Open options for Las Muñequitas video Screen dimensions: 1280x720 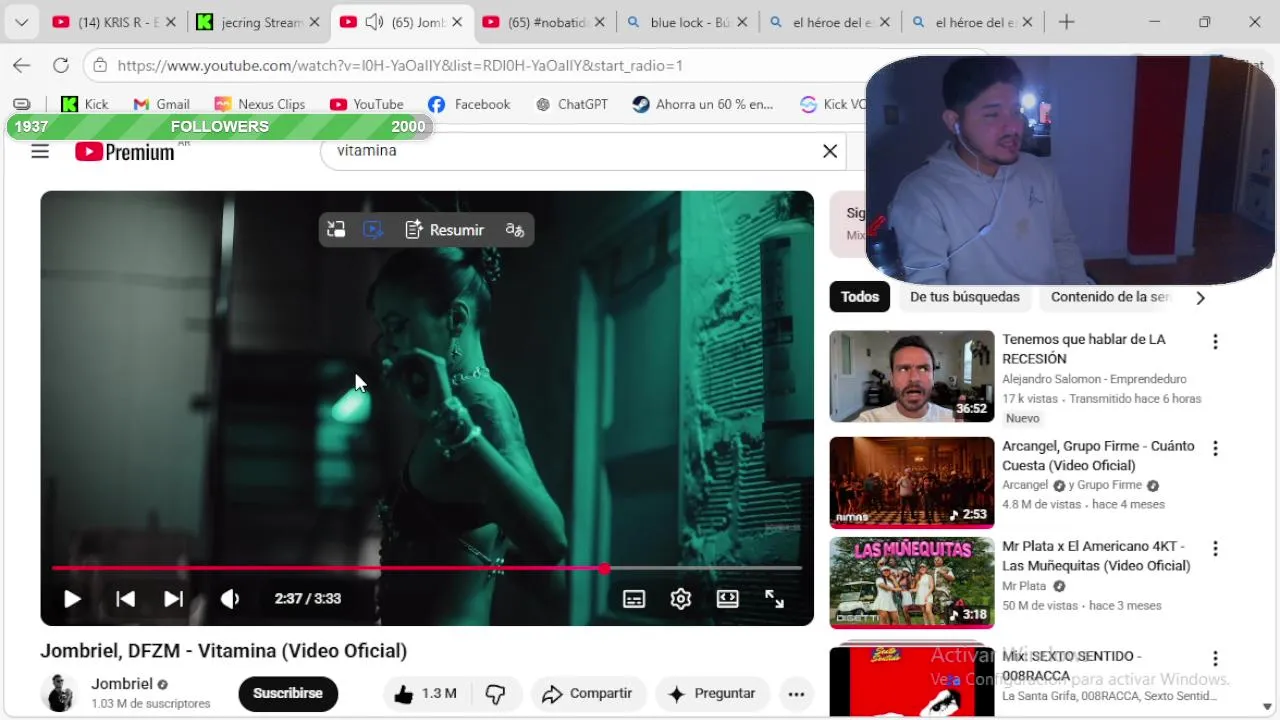[1215, 549]
